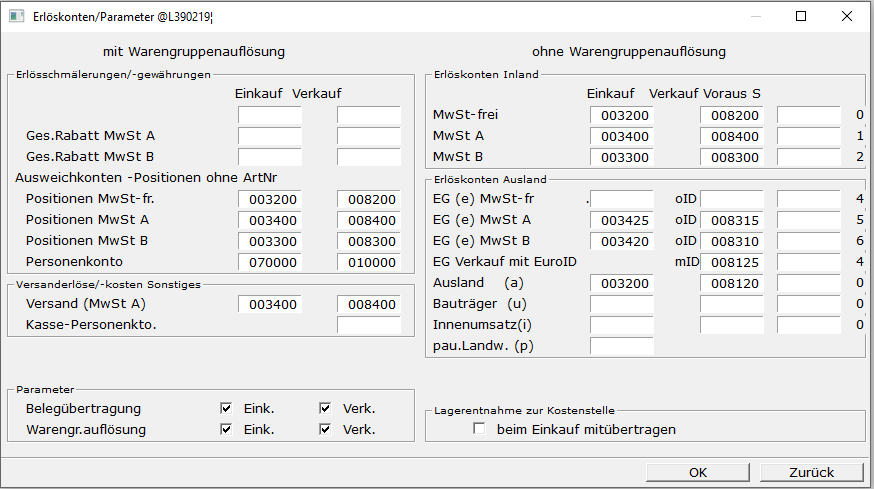Uncheck Warengr.auflösung Verk. checkbox

tap(325, 430)
